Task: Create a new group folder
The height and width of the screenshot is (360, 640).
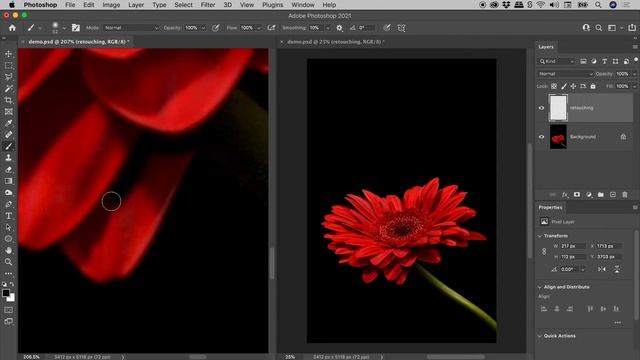Action: pos(601,195)
